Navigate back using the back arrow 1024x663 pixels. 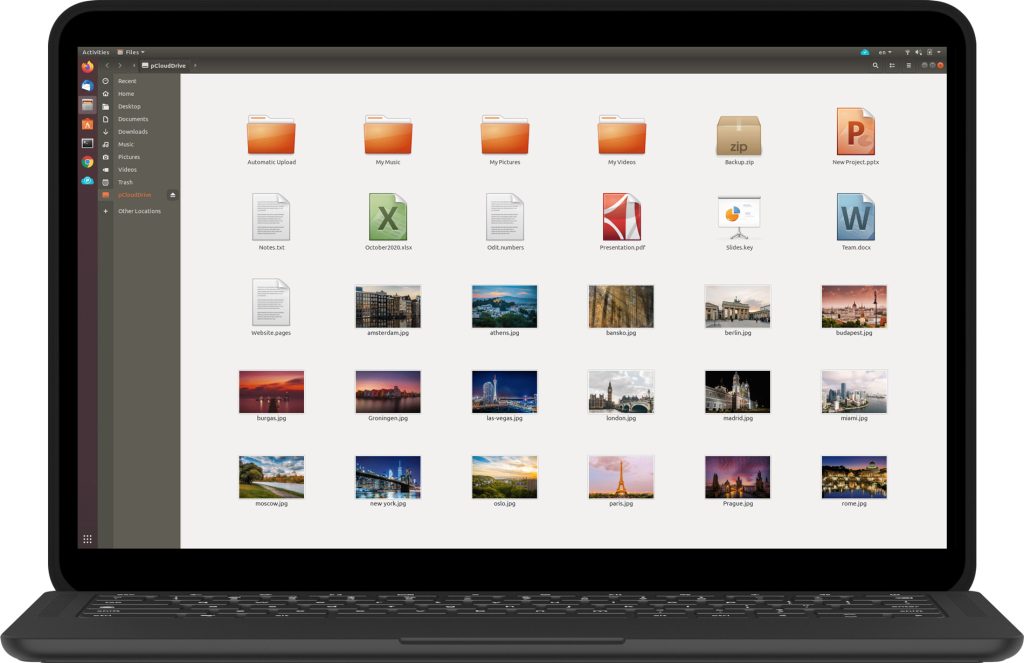click(x=106, y=66)
